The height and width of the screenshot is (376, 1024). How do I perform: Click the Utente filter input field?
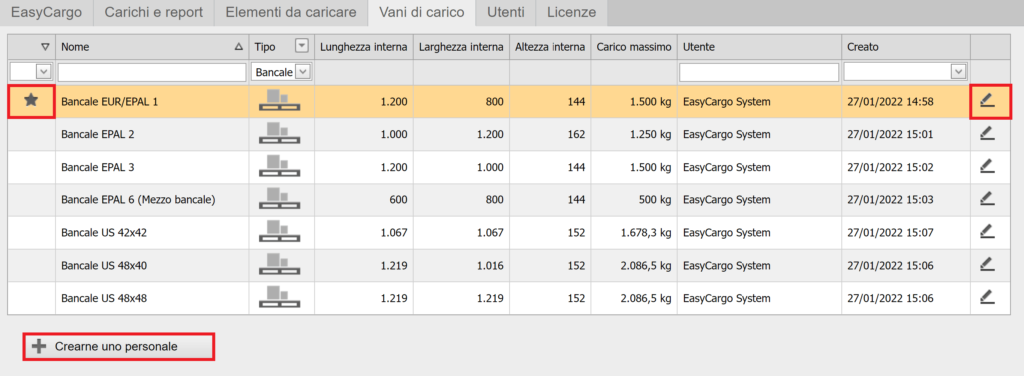point(759,72)
